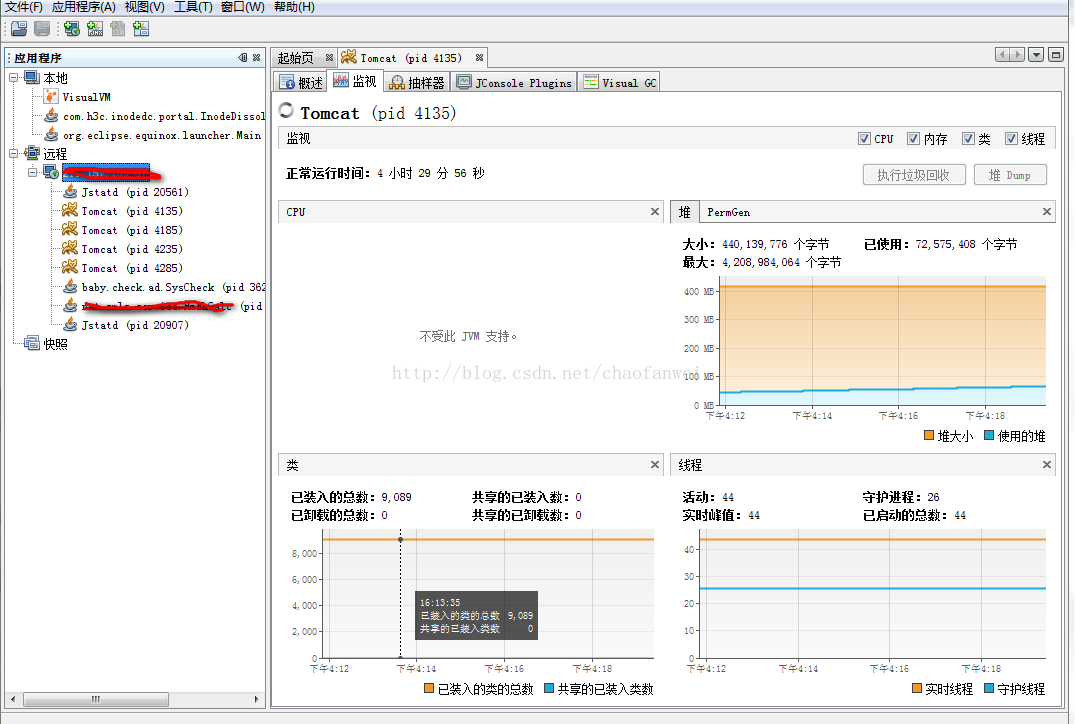Click the 远程 remote hosts icon
The width and height of the screenshot is (1075, 724).
tap(32, 153)
